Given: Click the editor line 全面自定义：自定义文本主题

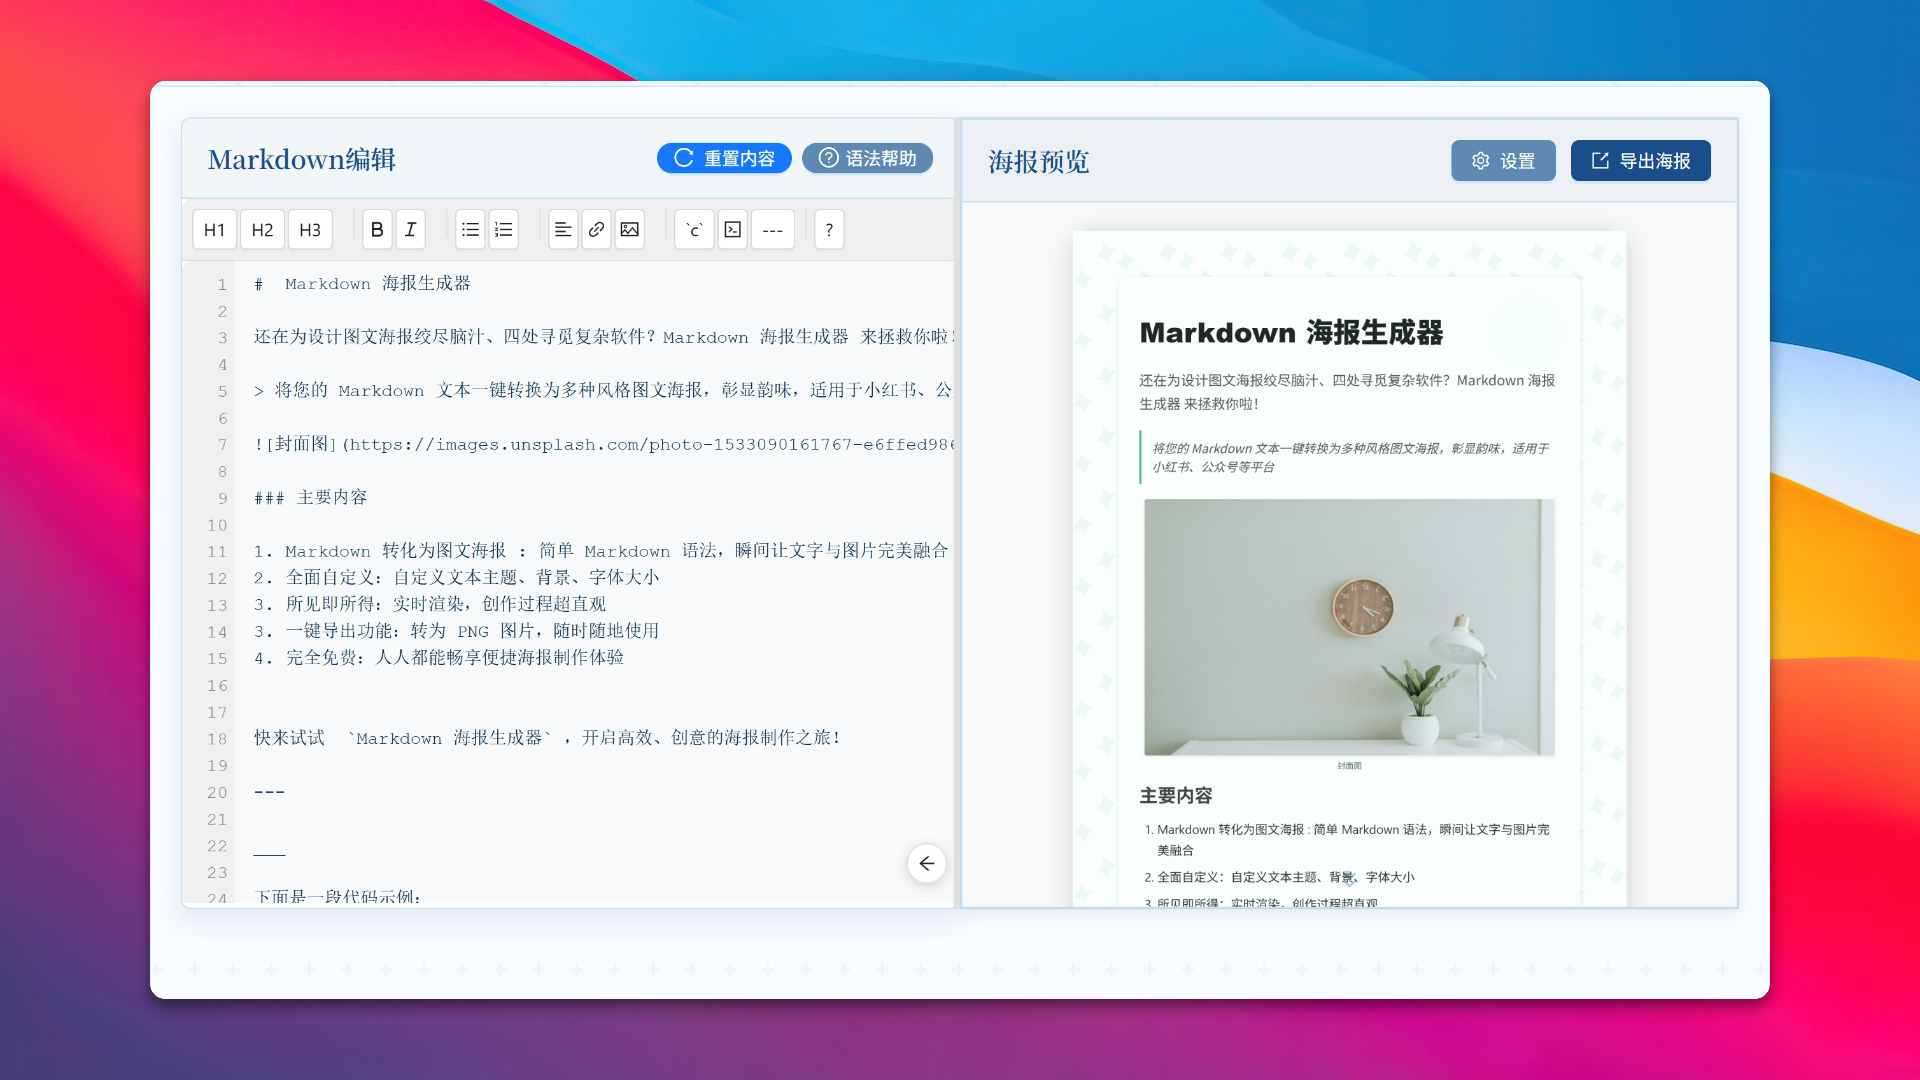Looking at the screenshot, I should click(457, 578).
